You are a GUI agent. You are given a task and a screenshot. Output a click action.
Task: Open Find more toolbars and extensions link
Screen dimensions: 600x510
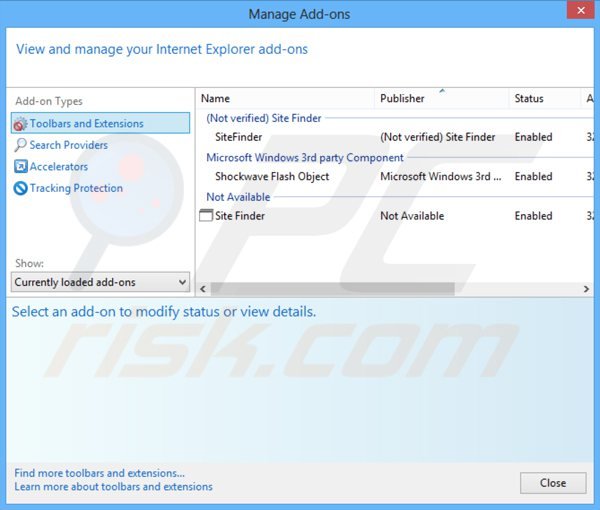pyautogui.click(x=99, y=473)
